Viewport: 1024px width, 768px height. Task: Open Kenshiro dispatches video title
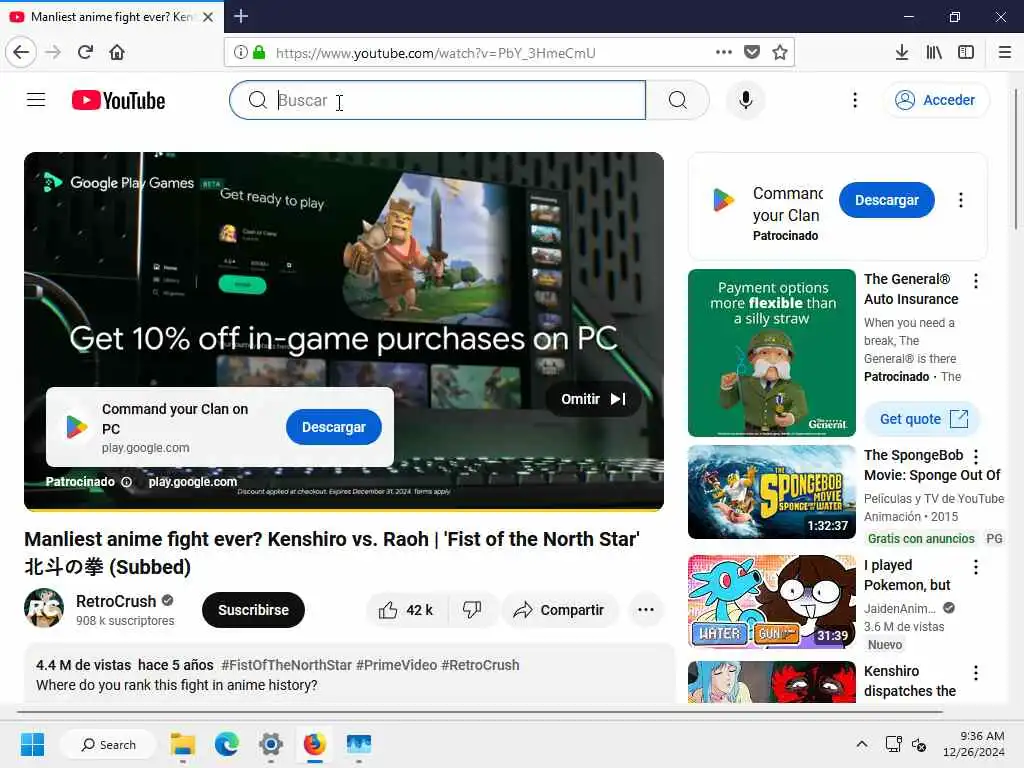910,681
